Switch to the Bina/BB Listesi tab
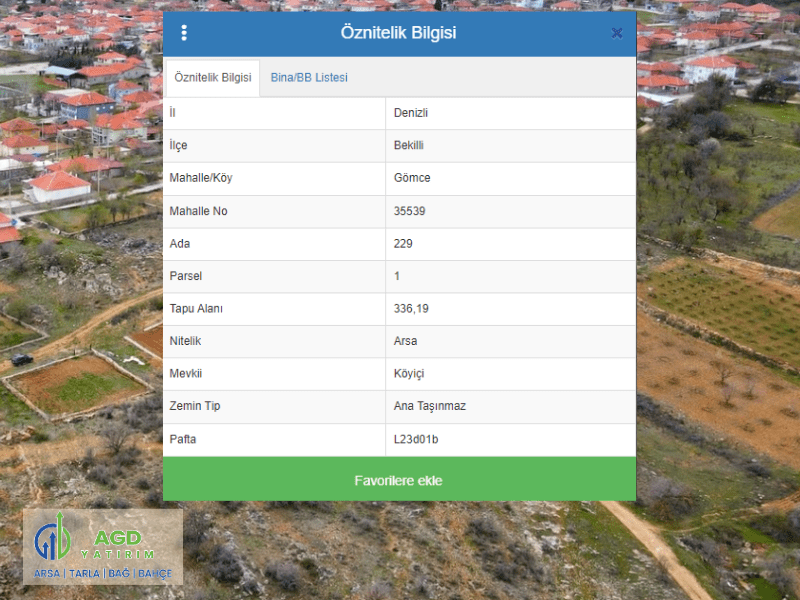Image resolution: width=800 pixels, height=600 pixels. pos(309,78)
